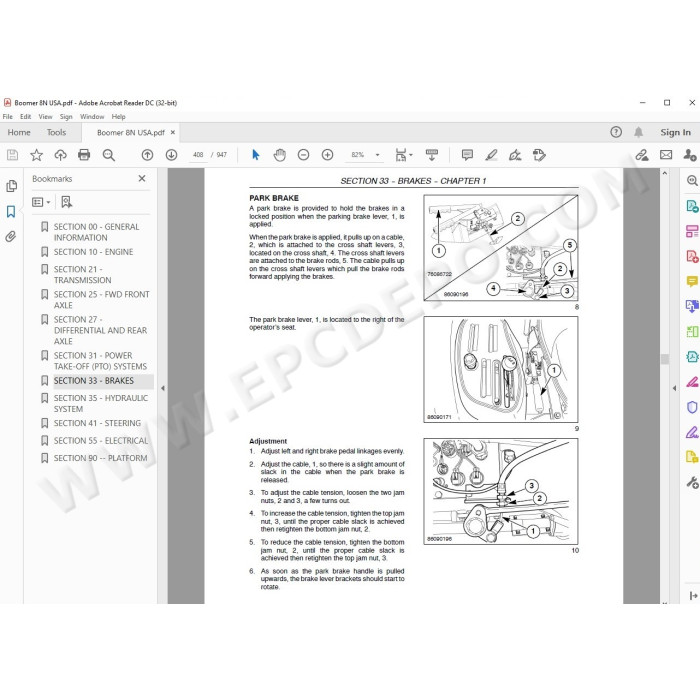Close the Bookmarks panel
Screen dimensions: 700x700
(x=142, y=179)
